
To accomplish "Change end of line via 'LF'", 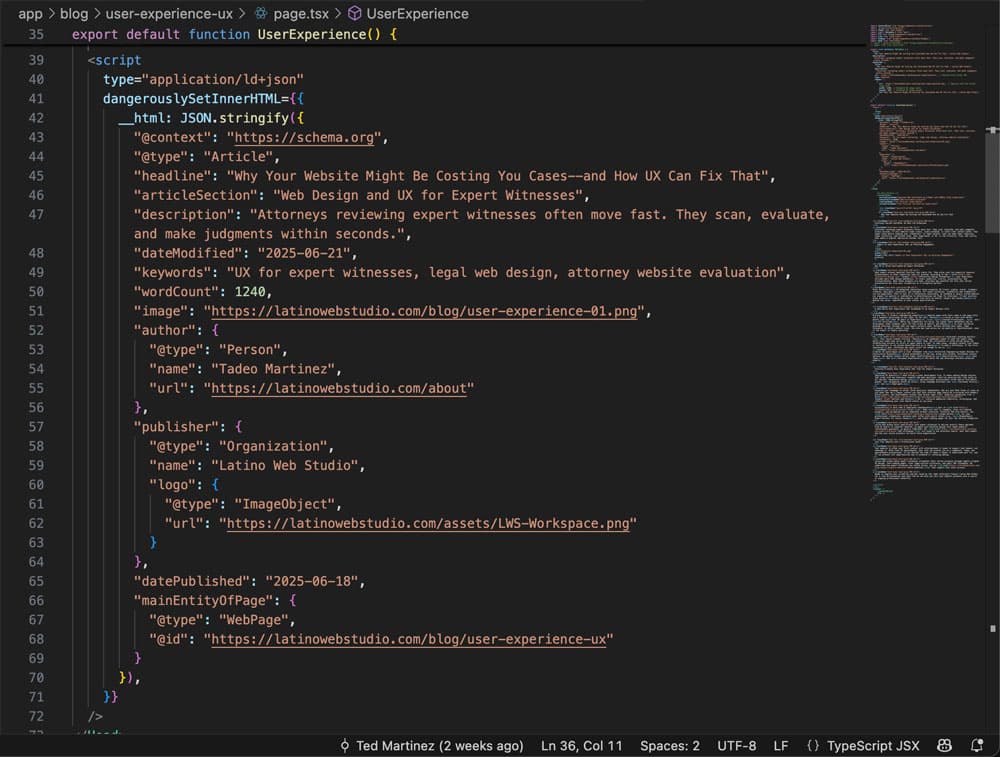I will [x=781, y=746].
